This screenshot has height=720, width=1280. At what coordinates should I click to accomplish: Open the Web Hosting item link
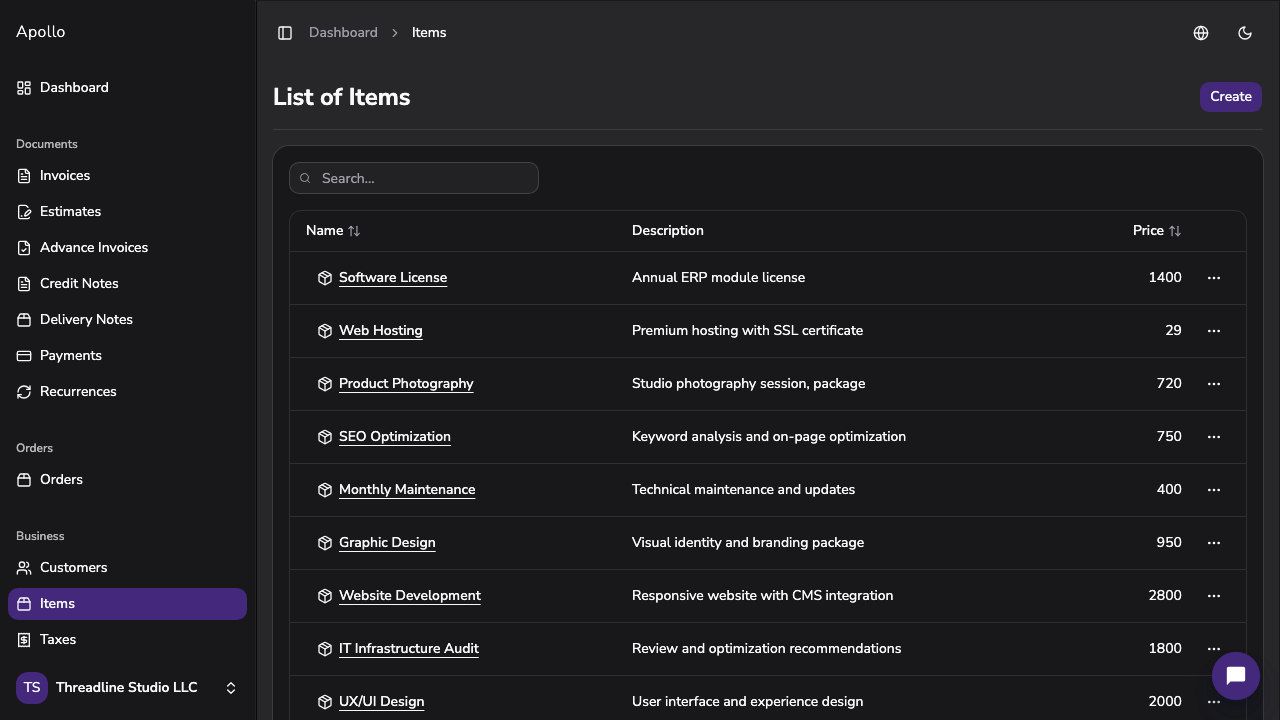pos(381,331)
